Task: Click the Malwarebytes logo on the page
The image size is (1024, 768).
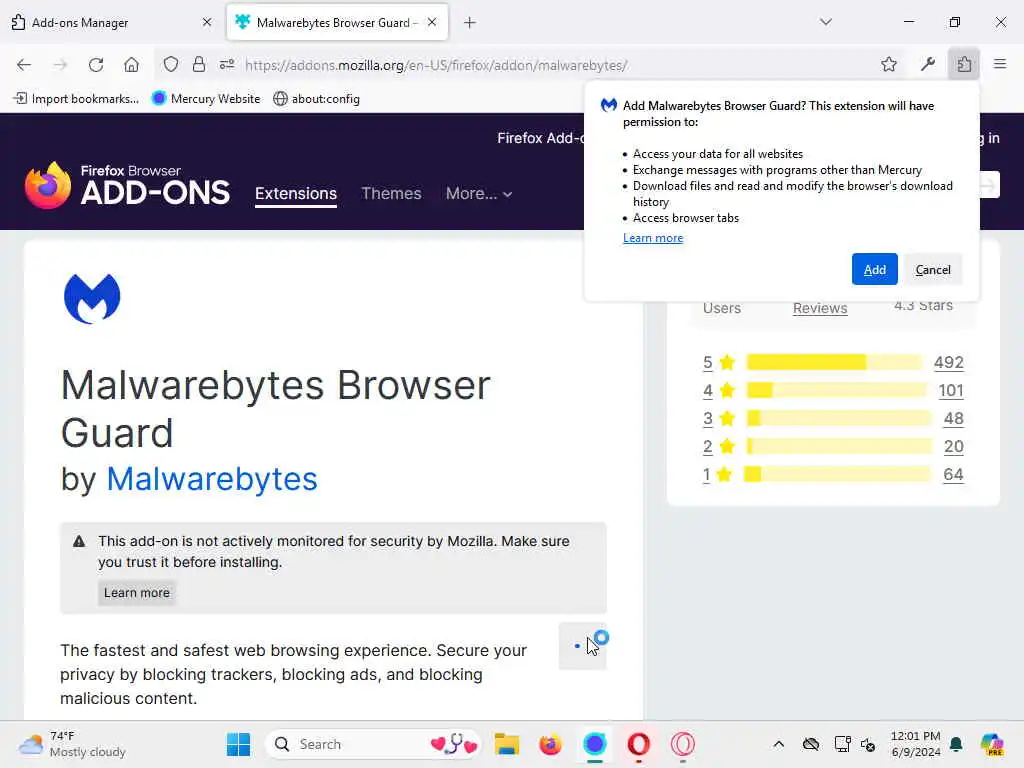Action: click(x=92, y=298)
